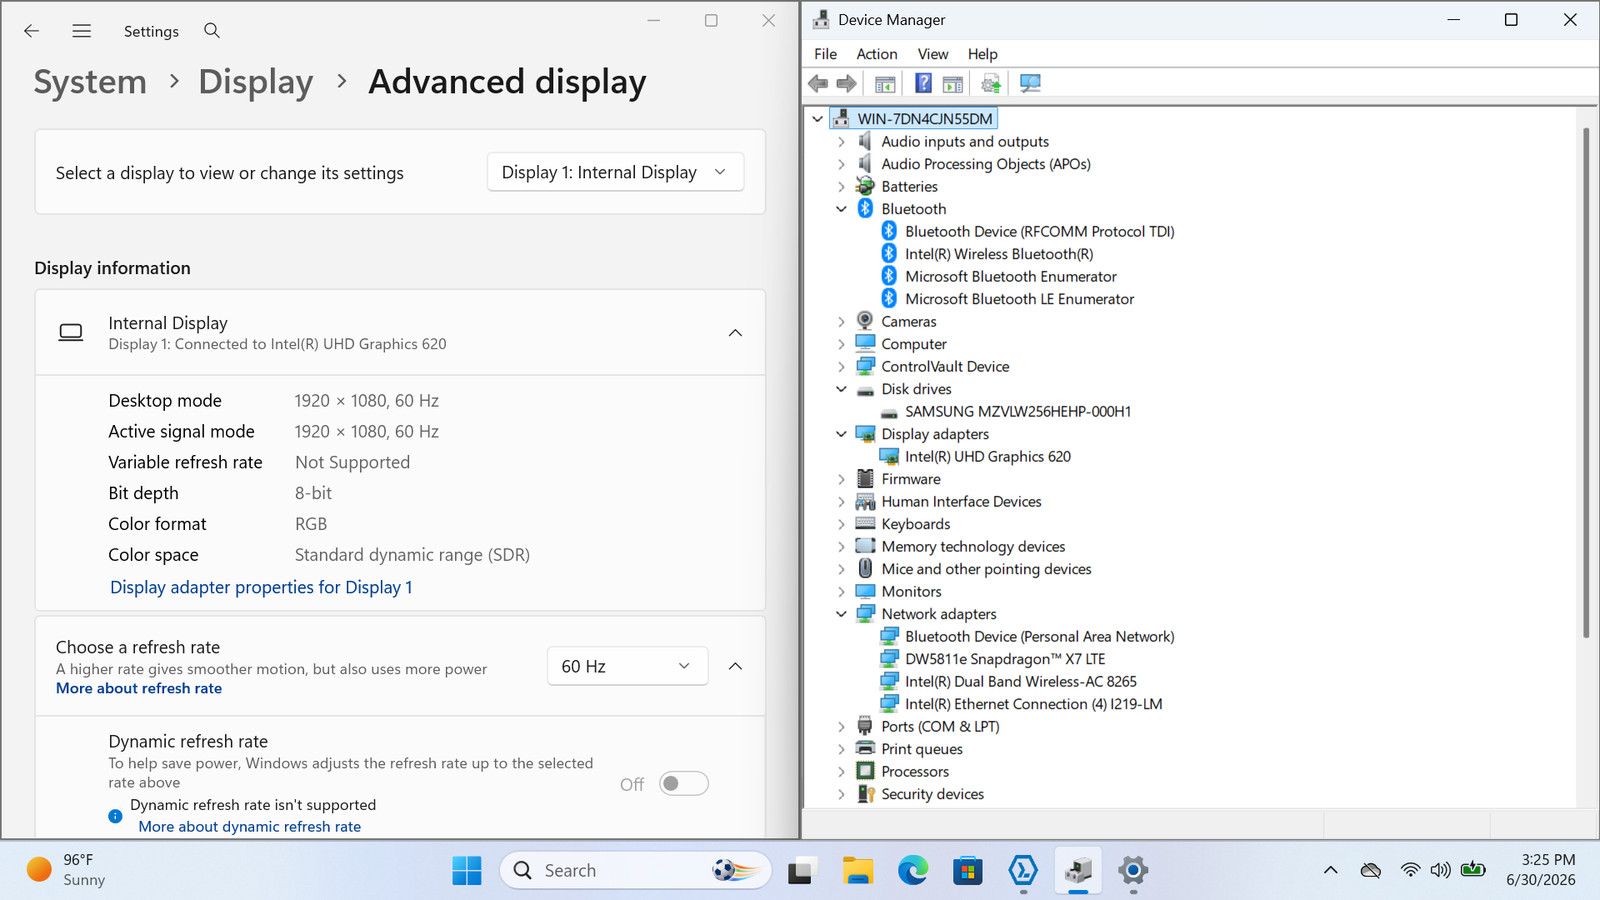Viewport: 1600px width, 900px height.
Task: Open the 60 Hz refresh rate dropdown
Action: [627, 666]
